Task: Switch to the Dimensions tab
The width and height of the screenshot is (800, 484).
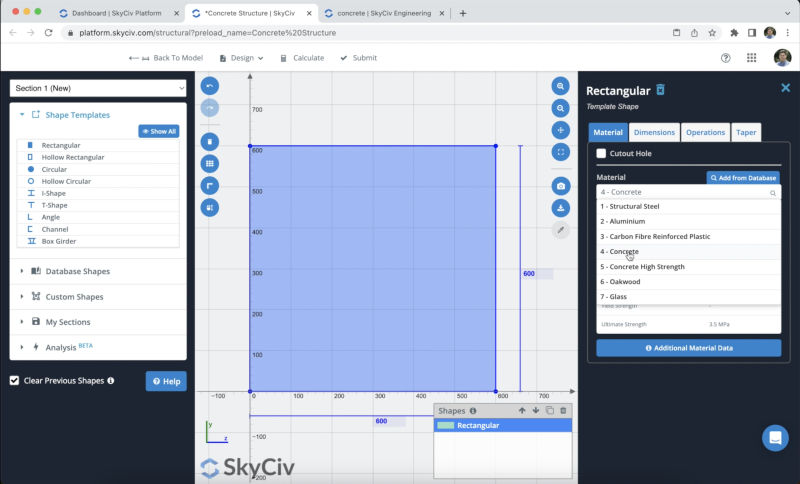Action: [x=654, y=132]
